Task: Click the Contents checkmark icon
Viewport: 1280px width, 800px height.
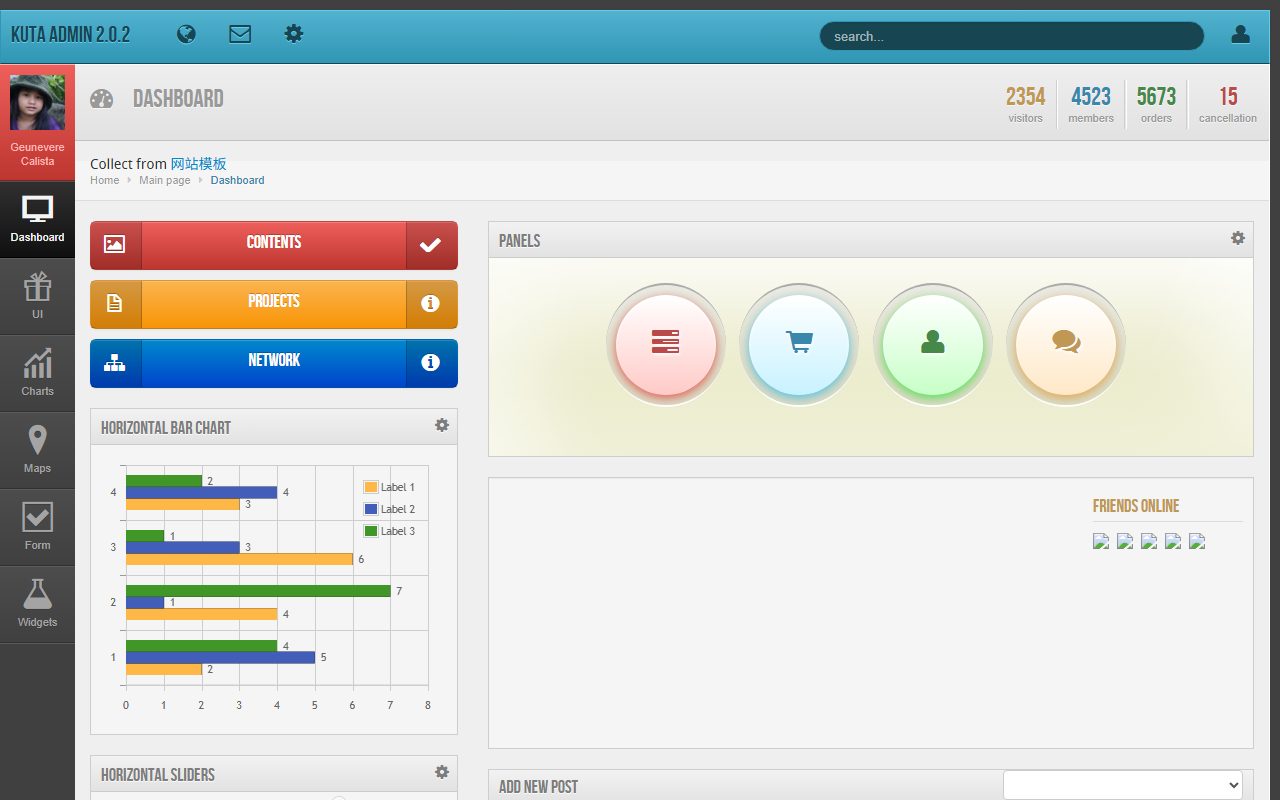Action: 431,245
